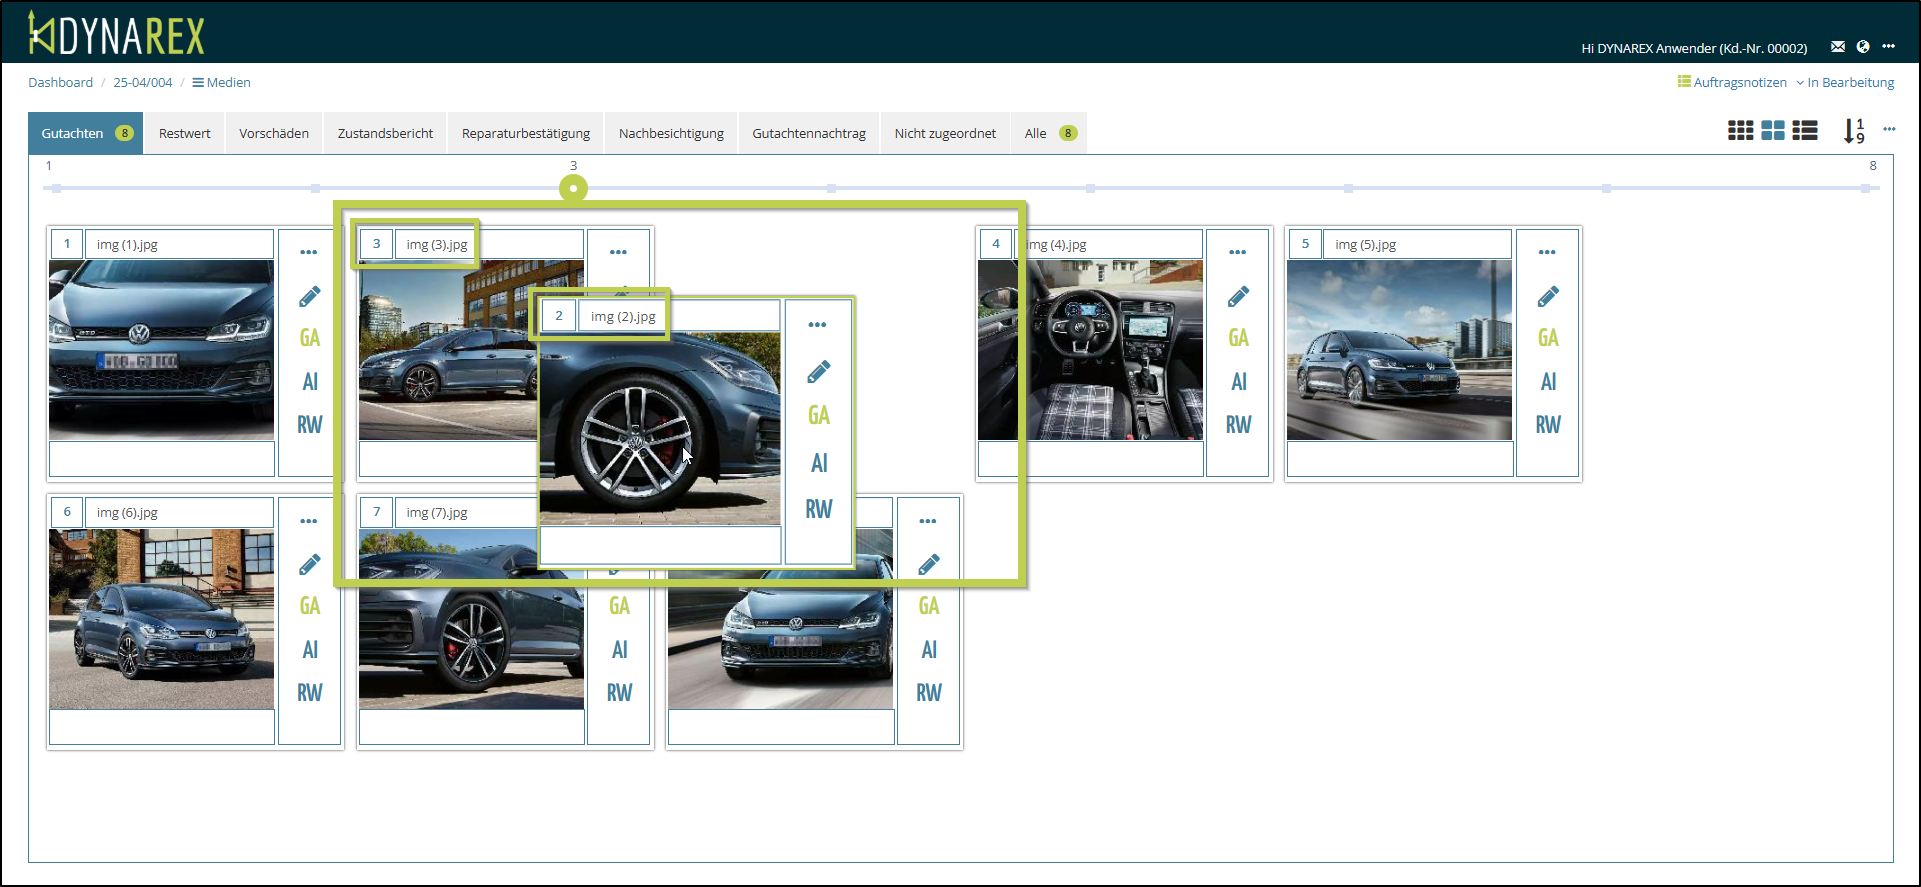The width and height of the screenshot is (1921, 887).
Task: Toggle GA assignment on img (1).jpg
Action: (310, 338)
